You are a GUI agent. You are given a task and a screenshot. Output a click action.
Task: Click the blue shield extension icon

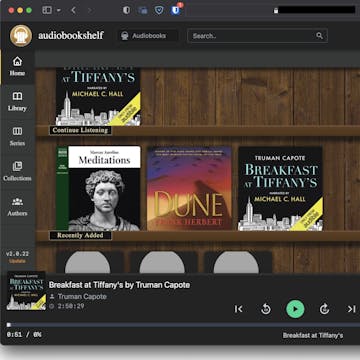(159, 10)
